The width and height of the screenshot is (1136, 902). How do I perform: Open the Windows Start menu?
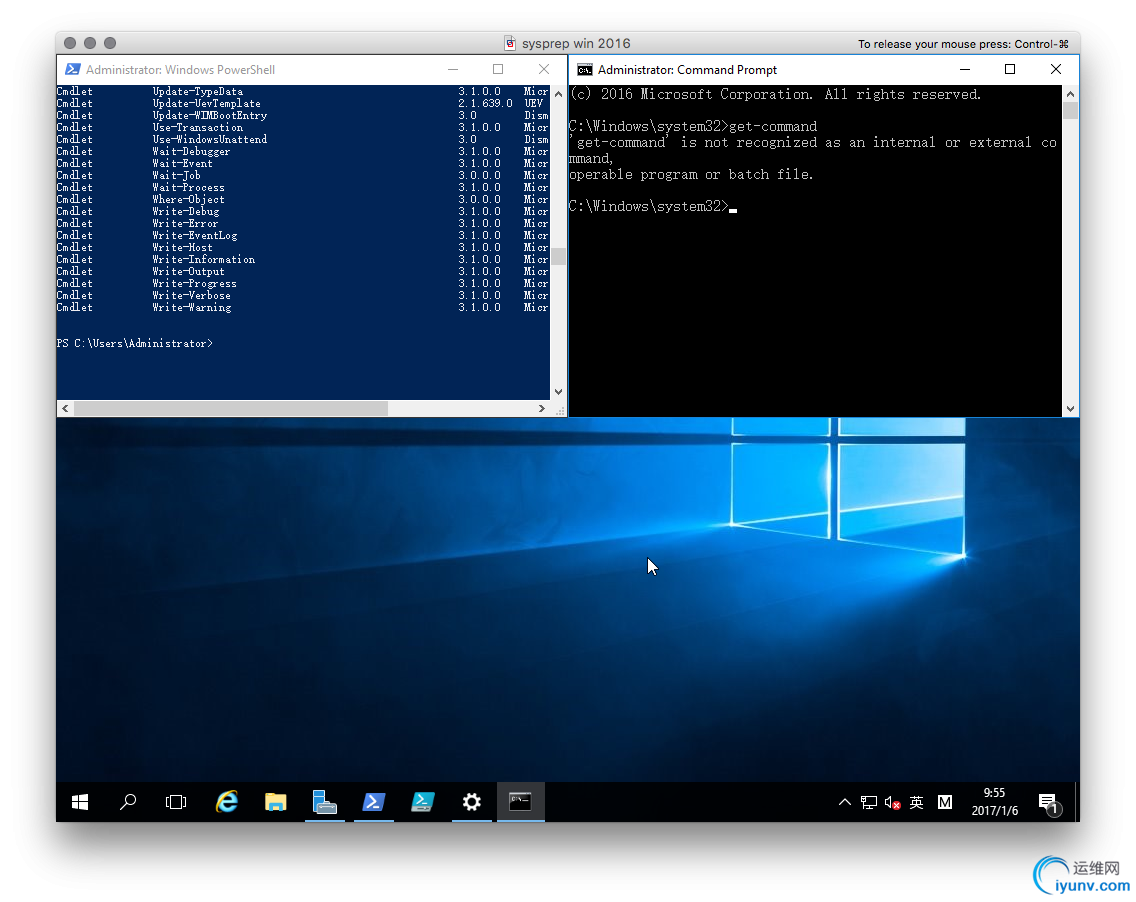click(x=80, y=802)
